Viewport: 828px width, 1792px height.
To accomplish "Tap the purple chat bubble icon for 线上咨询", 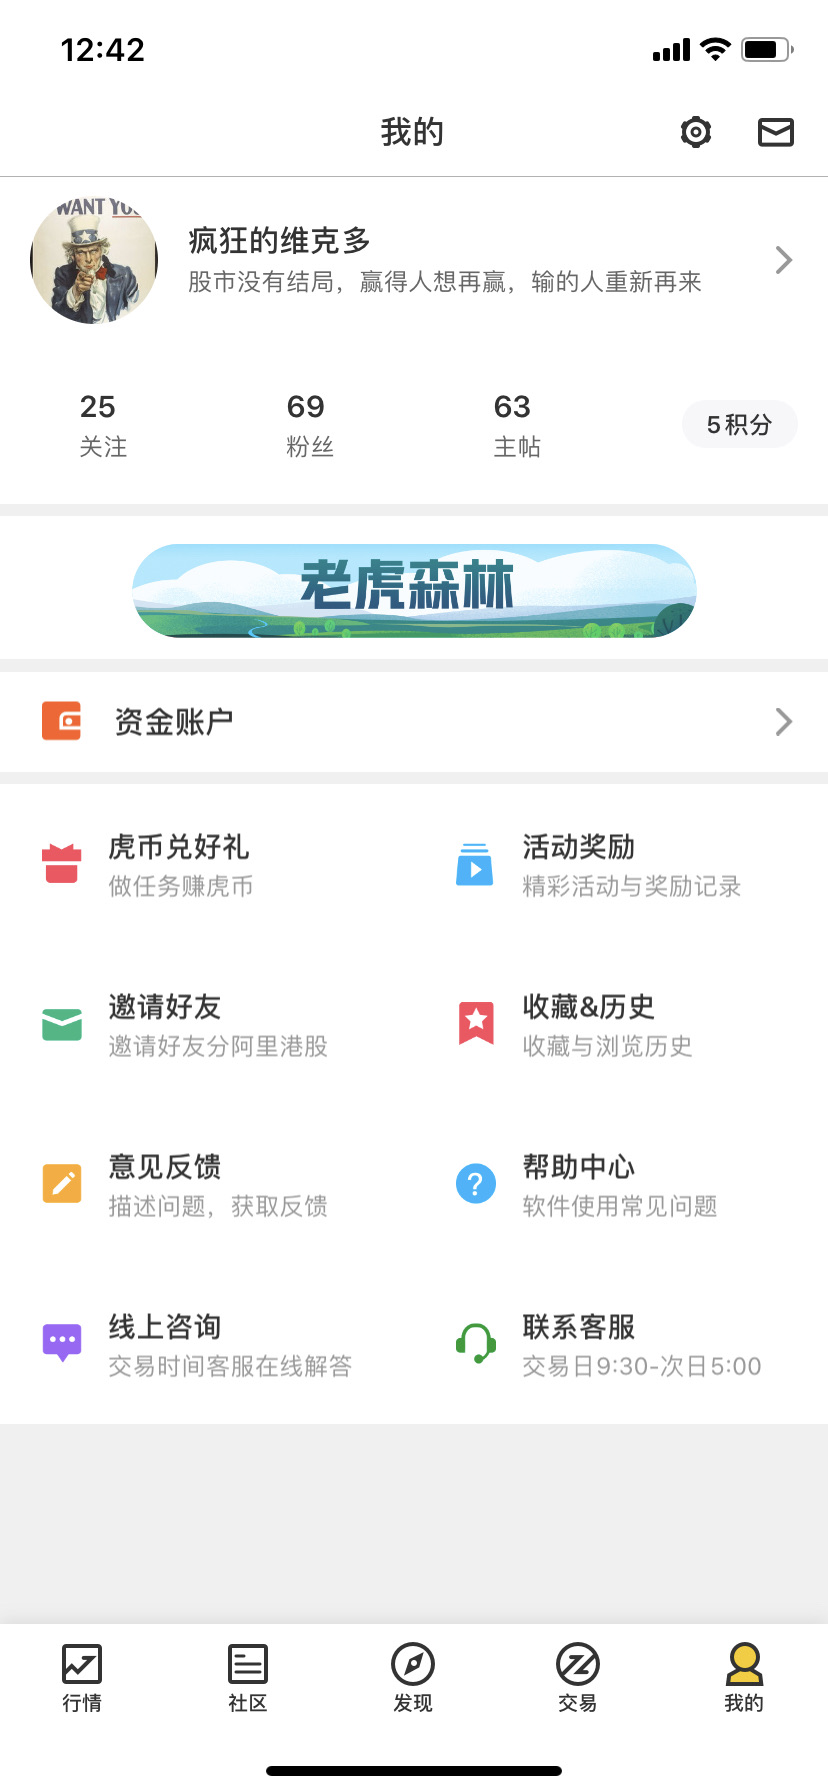I will [62, 1343].
